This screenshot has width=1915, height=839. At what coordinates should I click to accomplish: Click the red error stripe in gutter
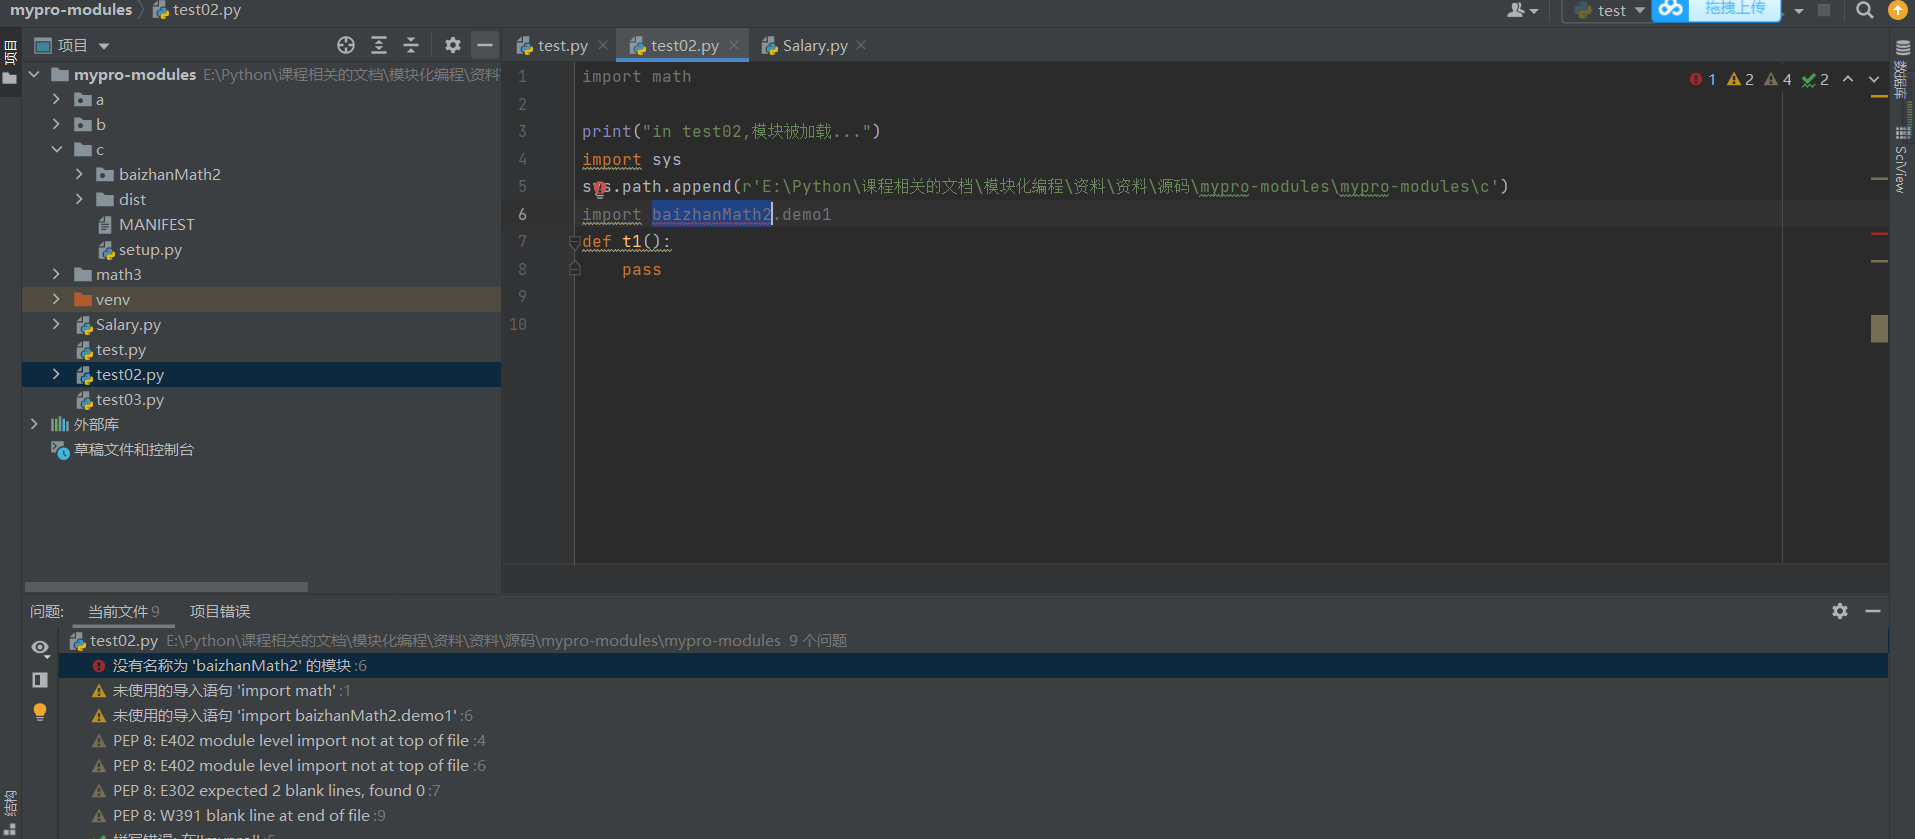point(1879,234)
